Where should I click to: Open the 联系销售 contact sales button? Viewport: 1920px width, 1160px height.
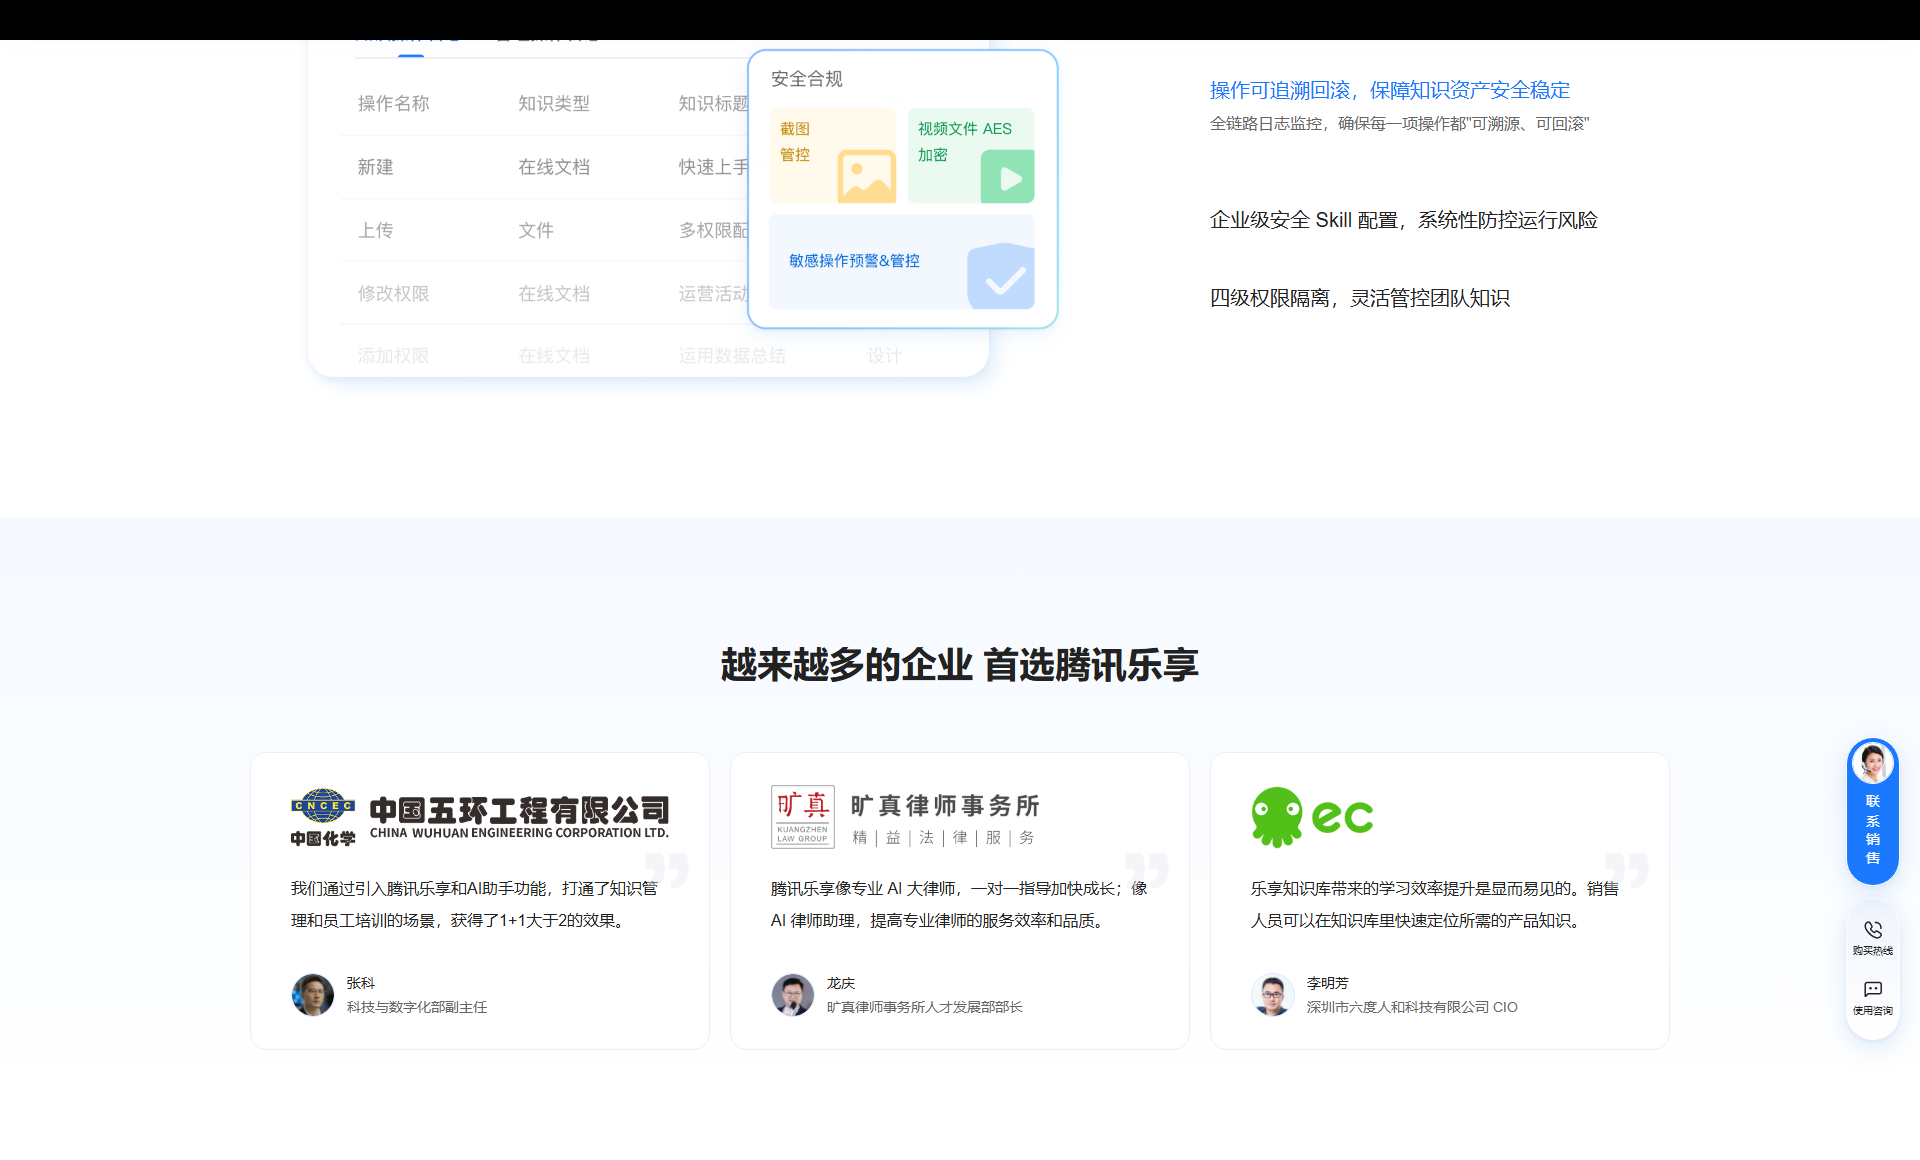click(x=1873, y=812)
